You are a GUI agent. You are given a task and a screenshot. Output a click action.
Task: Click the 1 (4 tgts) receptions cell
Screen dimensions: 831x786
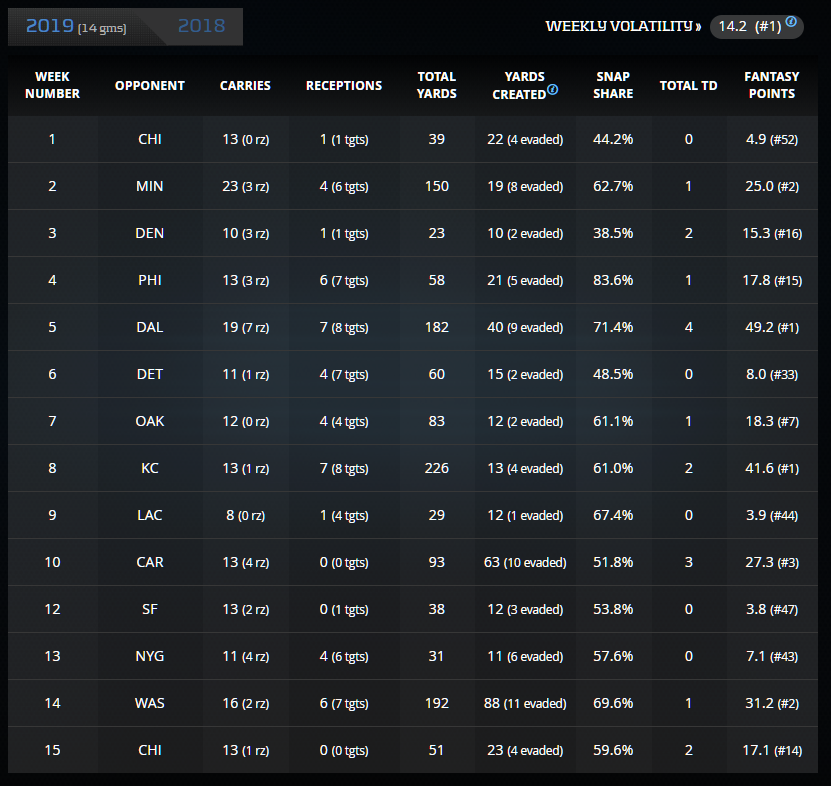[x=344, y=515]
